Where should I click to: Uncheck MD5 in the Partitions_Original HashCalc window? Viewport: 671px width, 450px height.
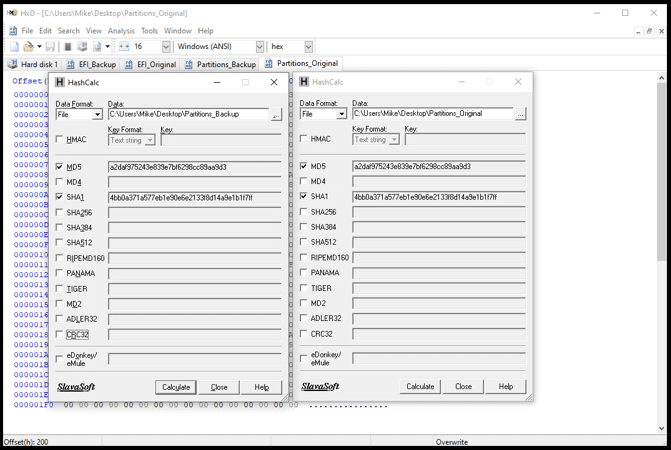(x=304, y=166)
